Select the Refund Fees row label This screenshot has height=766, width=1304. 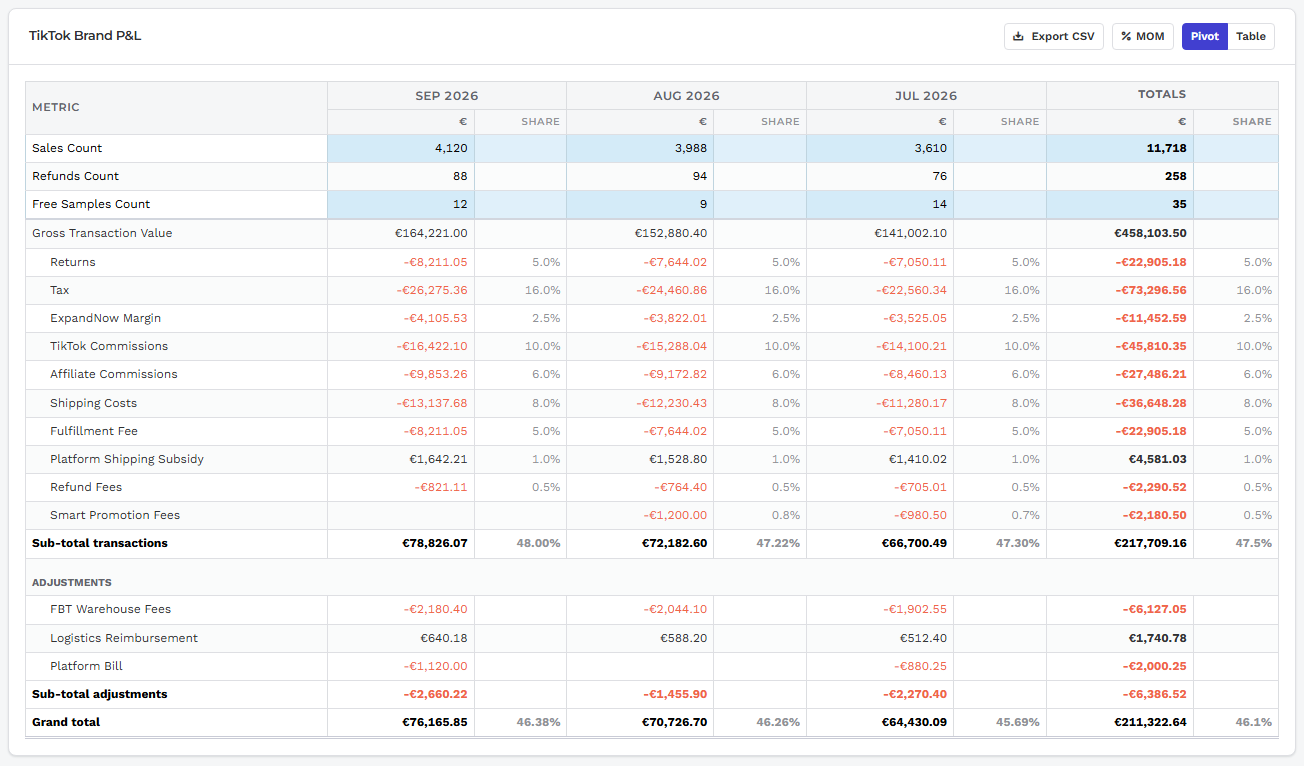86,487
